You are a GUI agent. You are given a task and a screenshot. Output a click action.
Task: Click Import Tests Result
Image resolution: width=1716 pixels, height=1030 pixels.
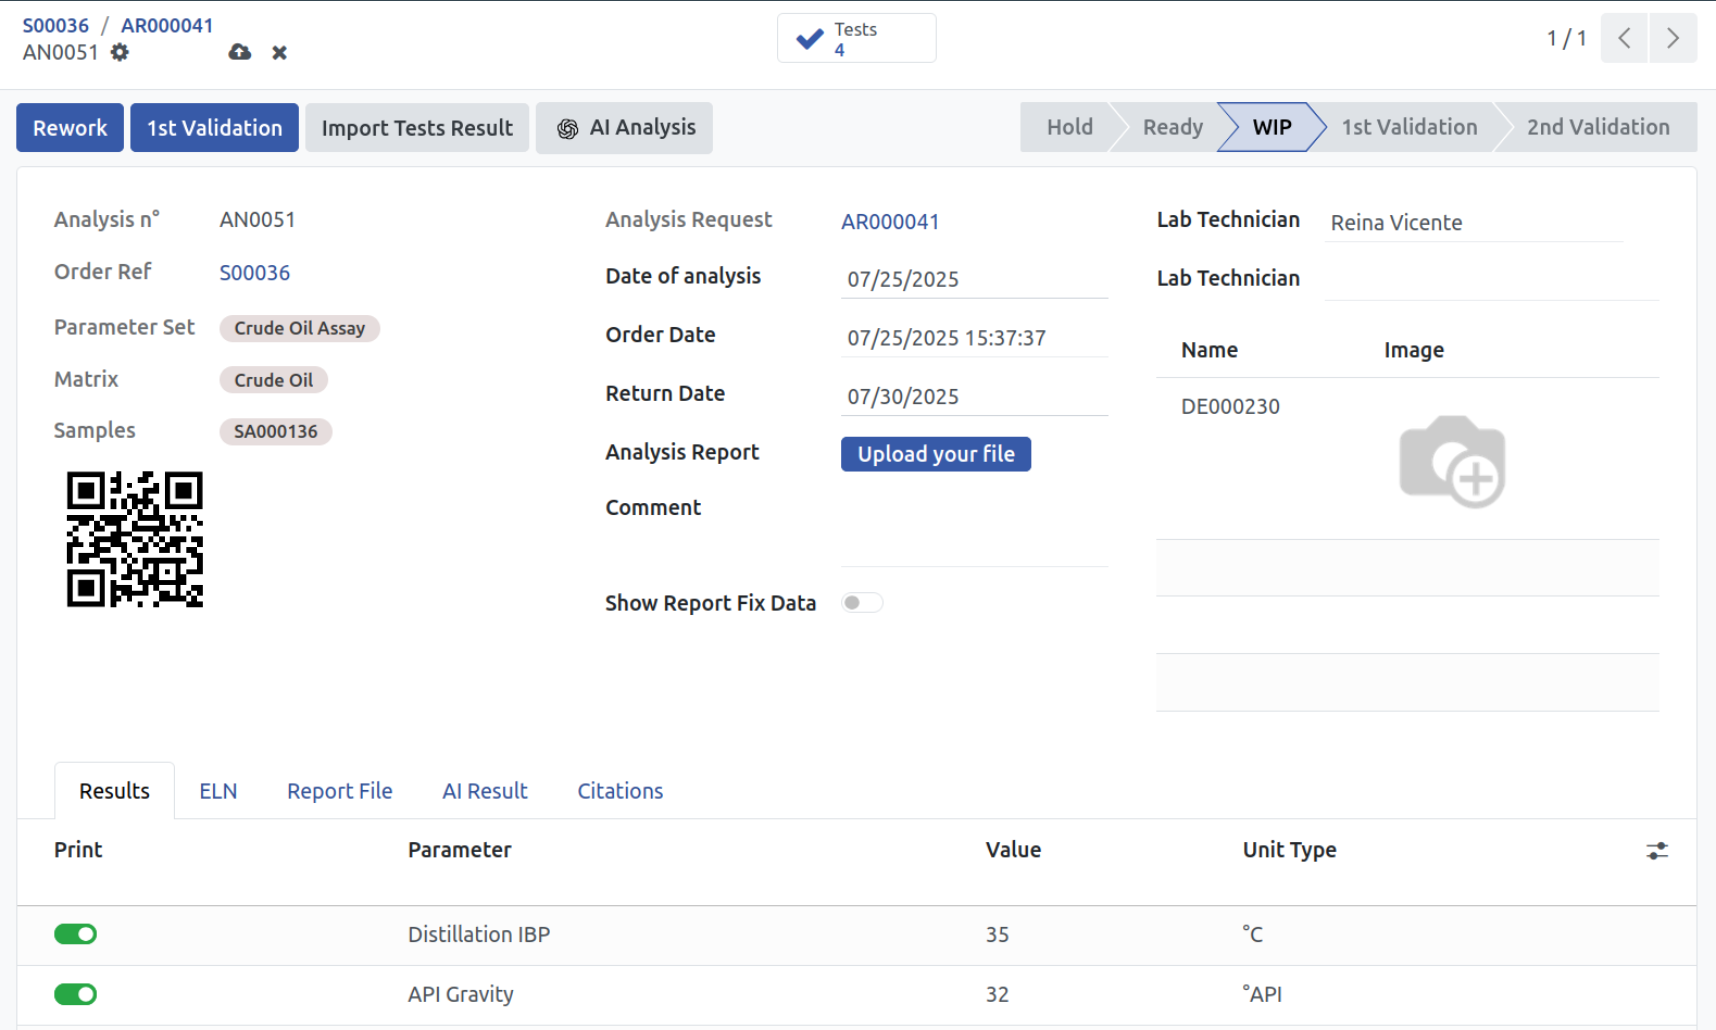click(417, 128)
